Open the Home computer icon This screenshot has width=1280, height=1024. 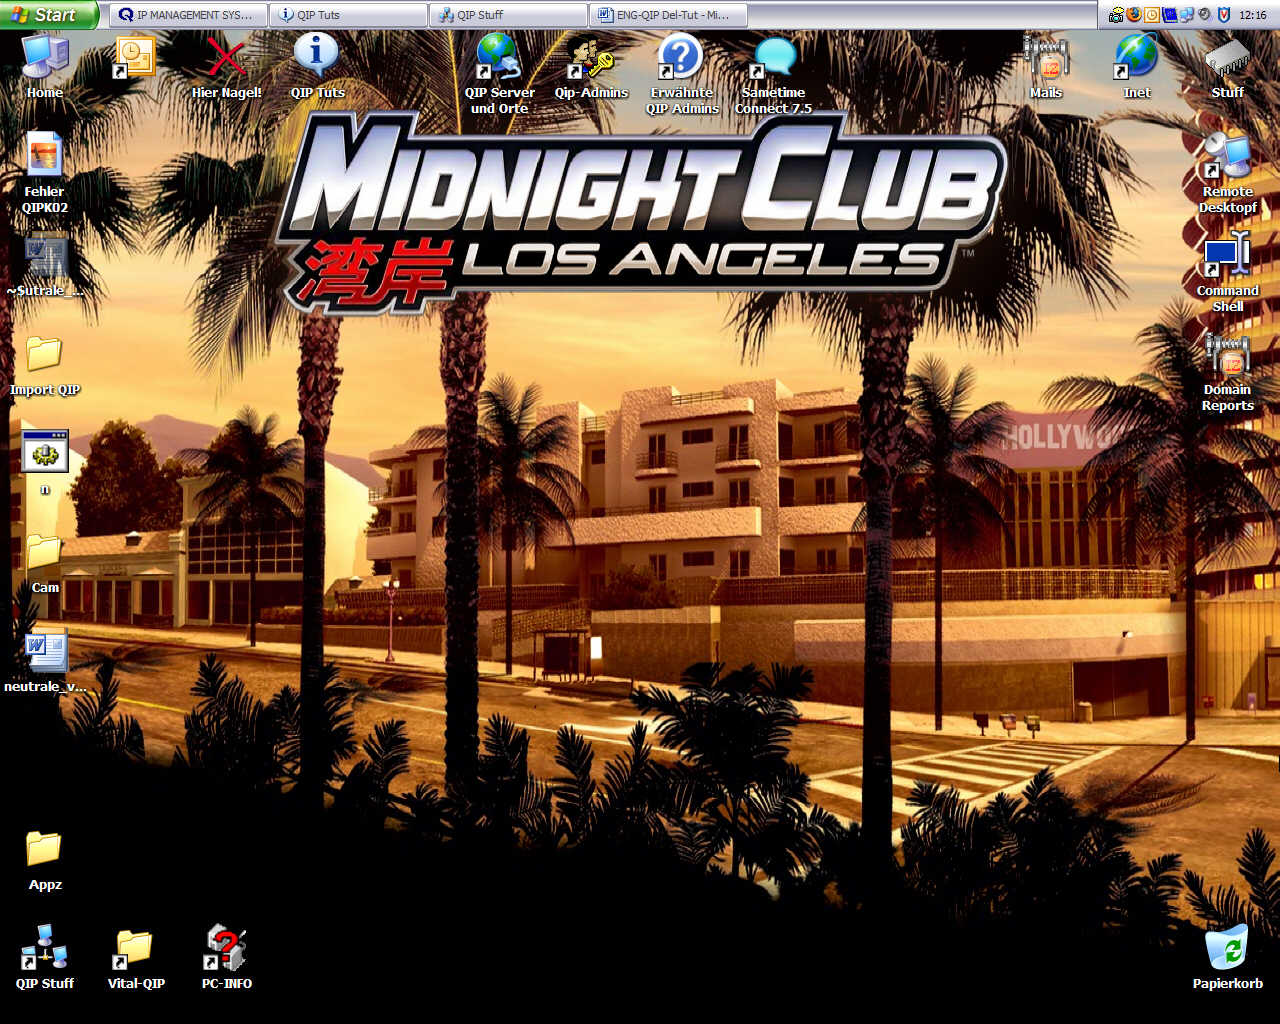tap(45, 67)
